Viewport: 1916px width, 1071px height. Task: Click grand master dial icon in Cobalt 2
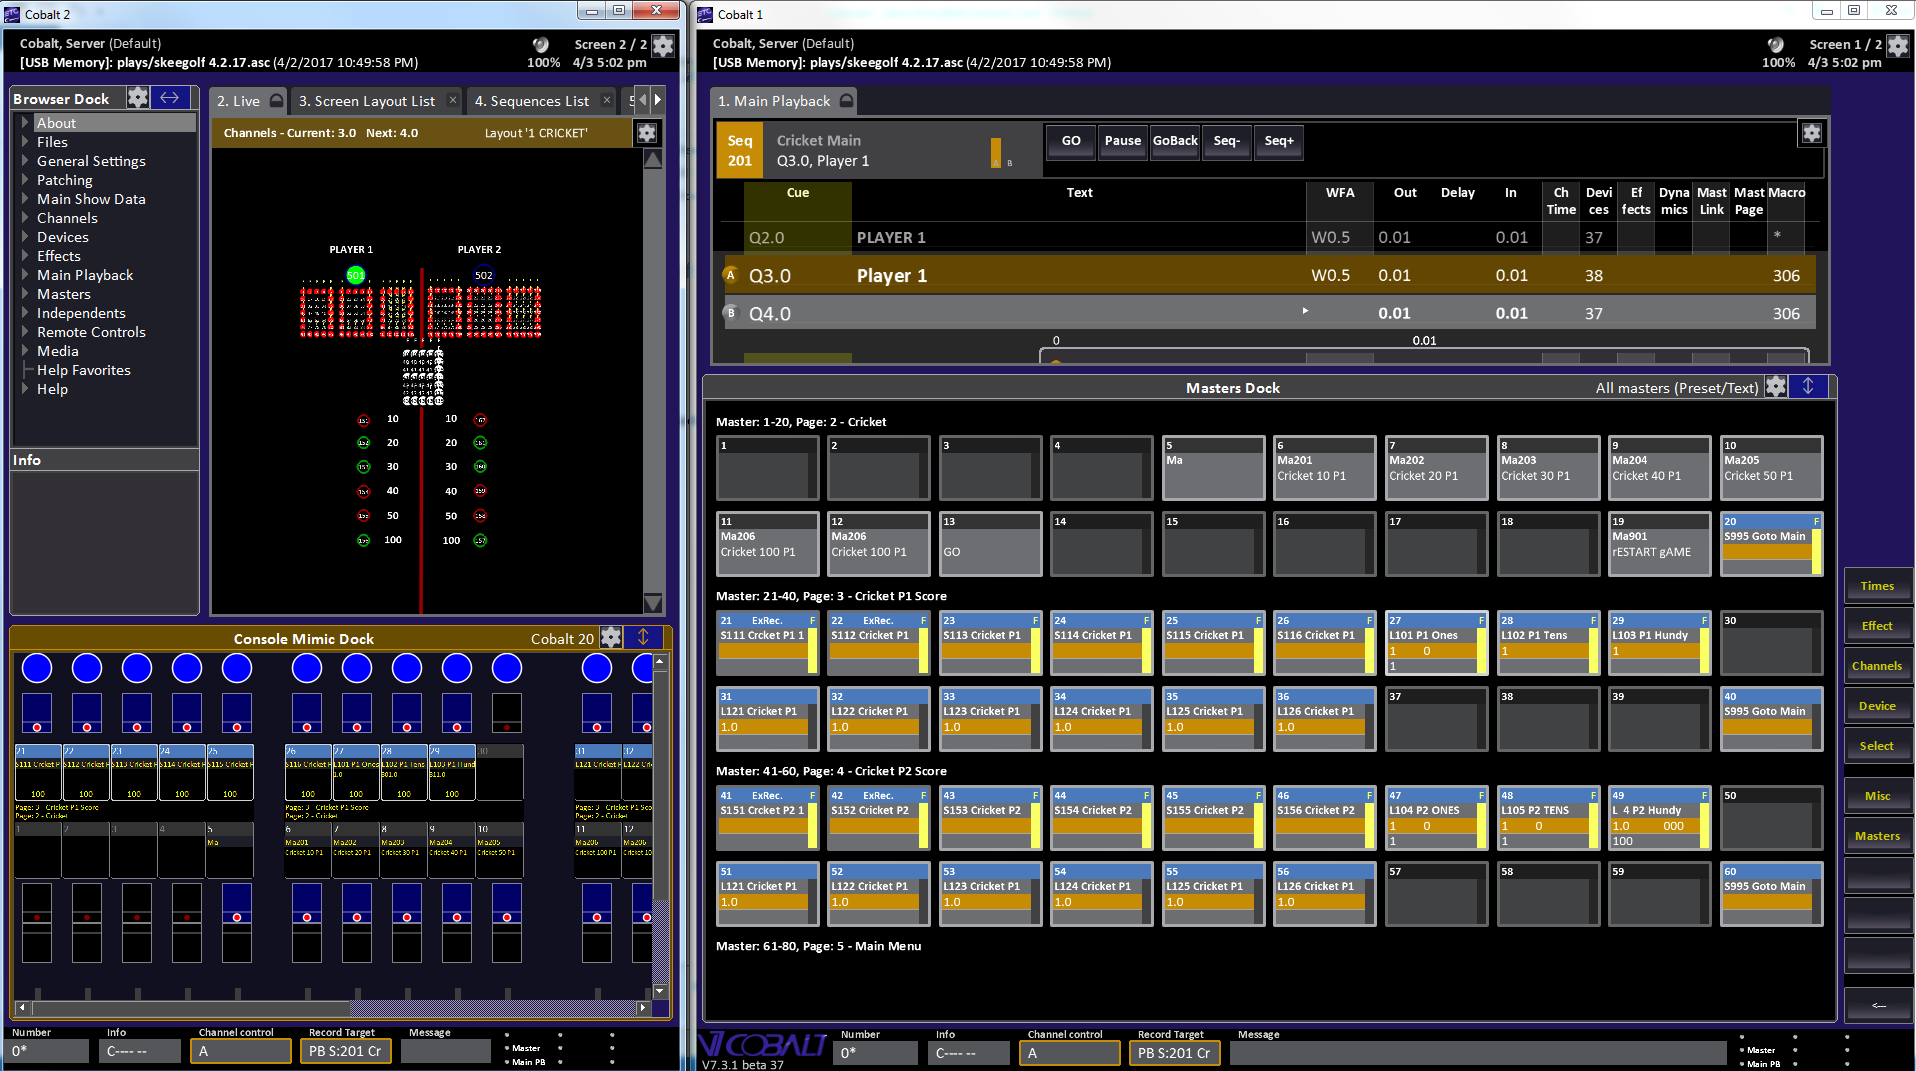click(x=541, y=45)
